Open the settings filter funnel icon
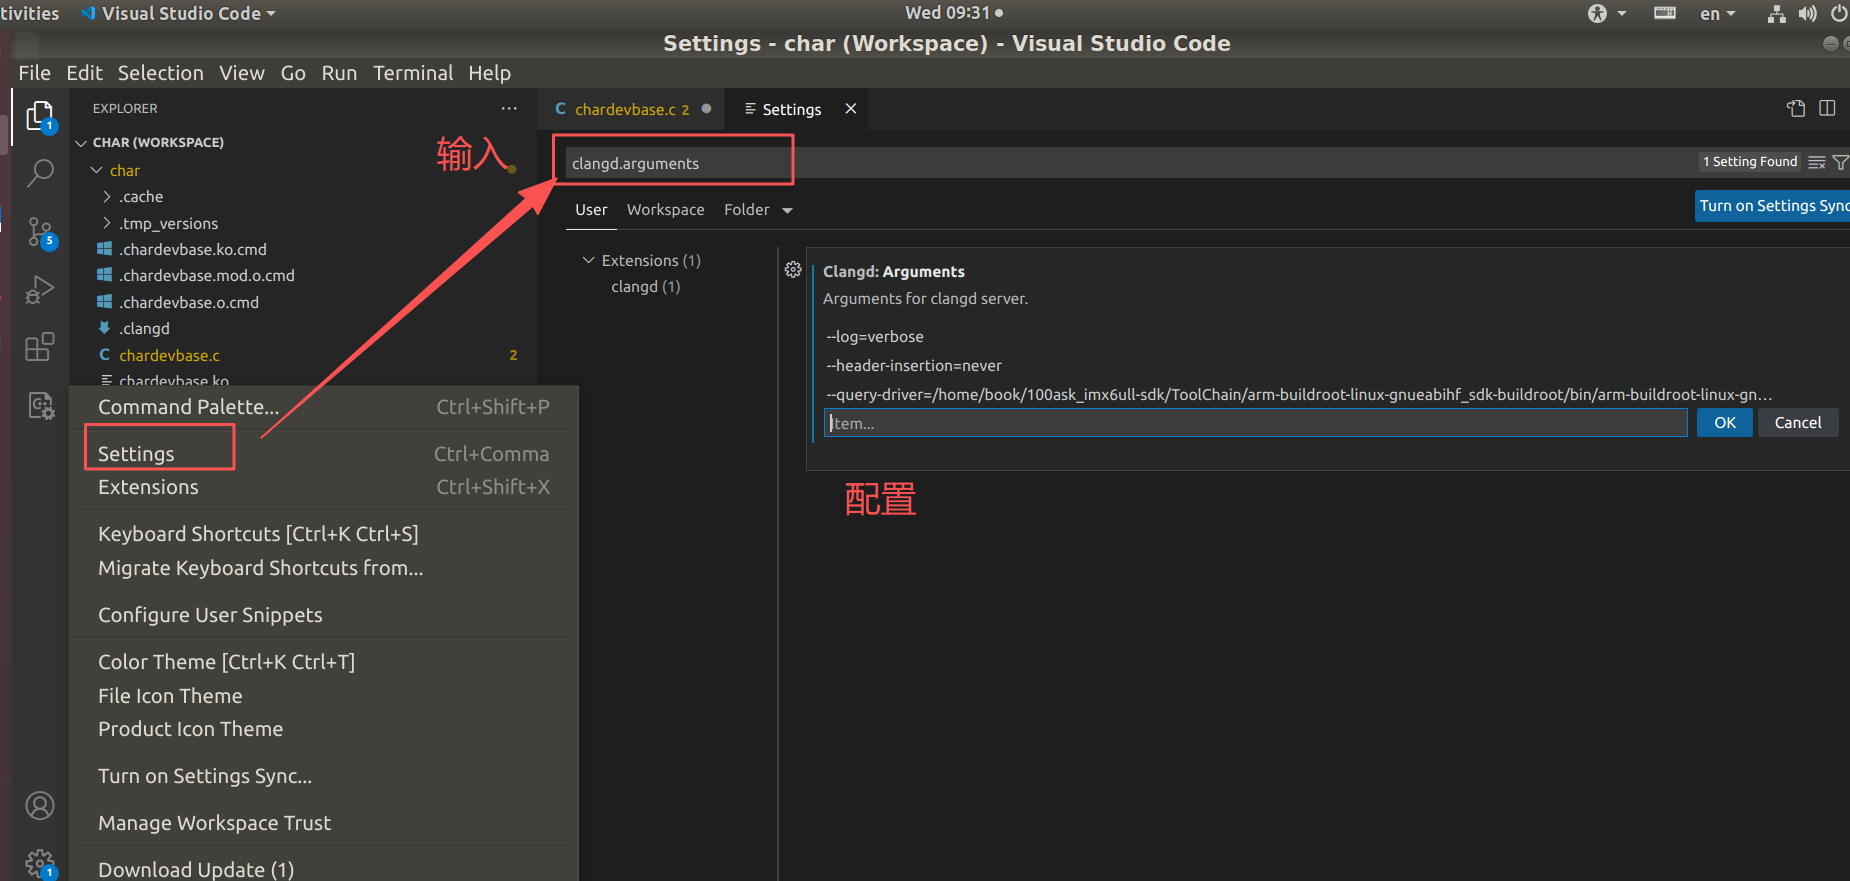The image size is (1850, 881). click(x=1840, y=162)
